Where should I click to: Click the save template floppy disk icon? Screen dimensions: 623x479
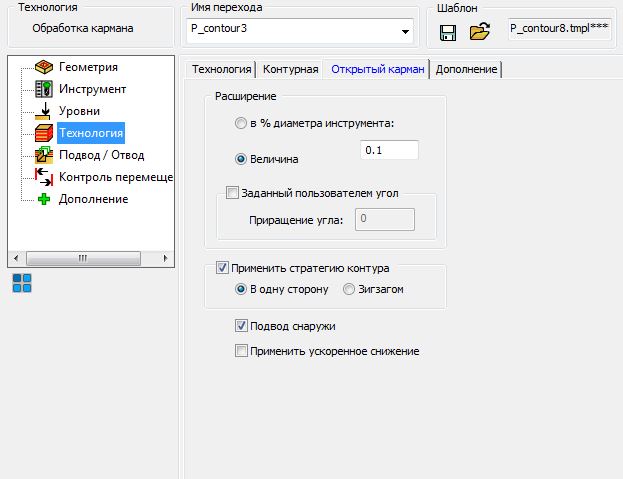[x=448, y=32]
